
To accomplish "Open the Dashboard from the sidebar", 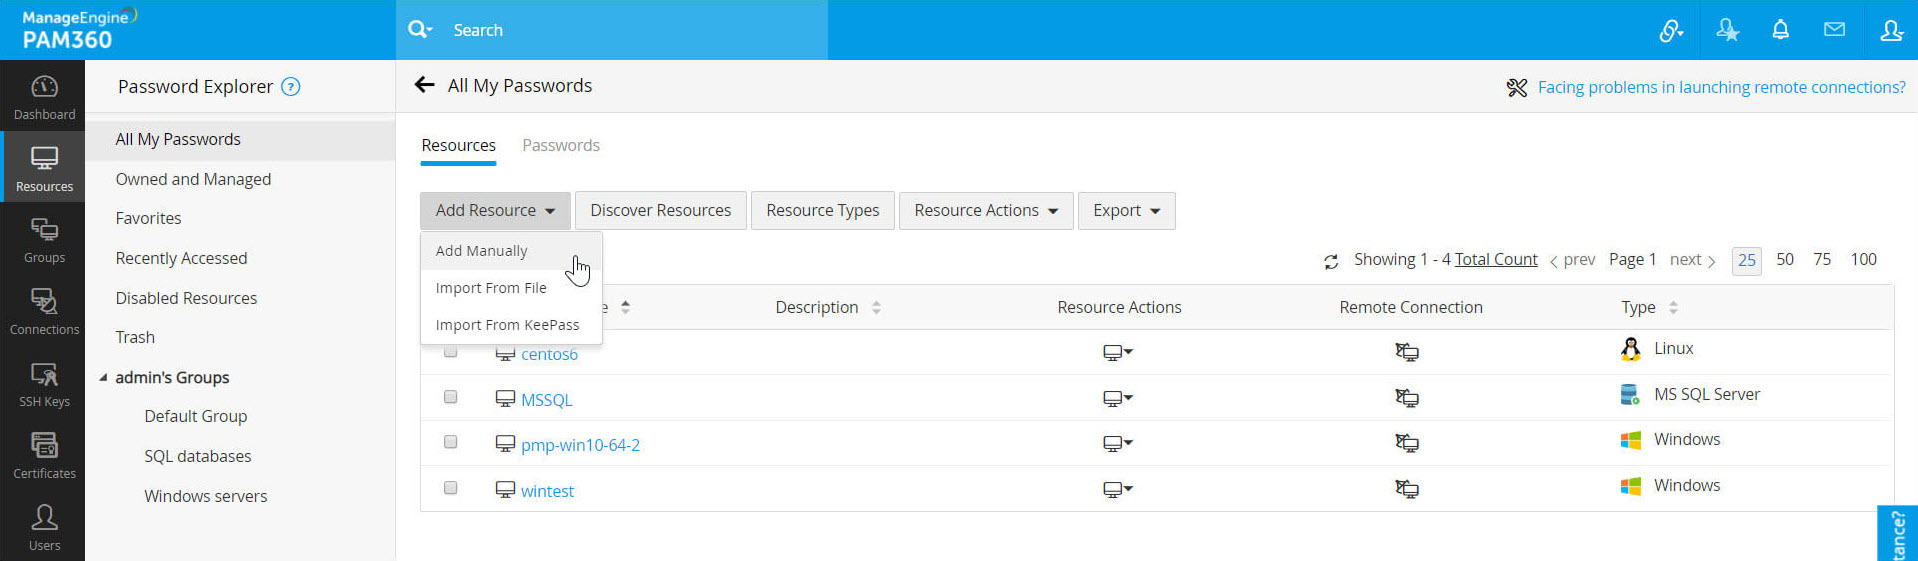I will [44, 97].
